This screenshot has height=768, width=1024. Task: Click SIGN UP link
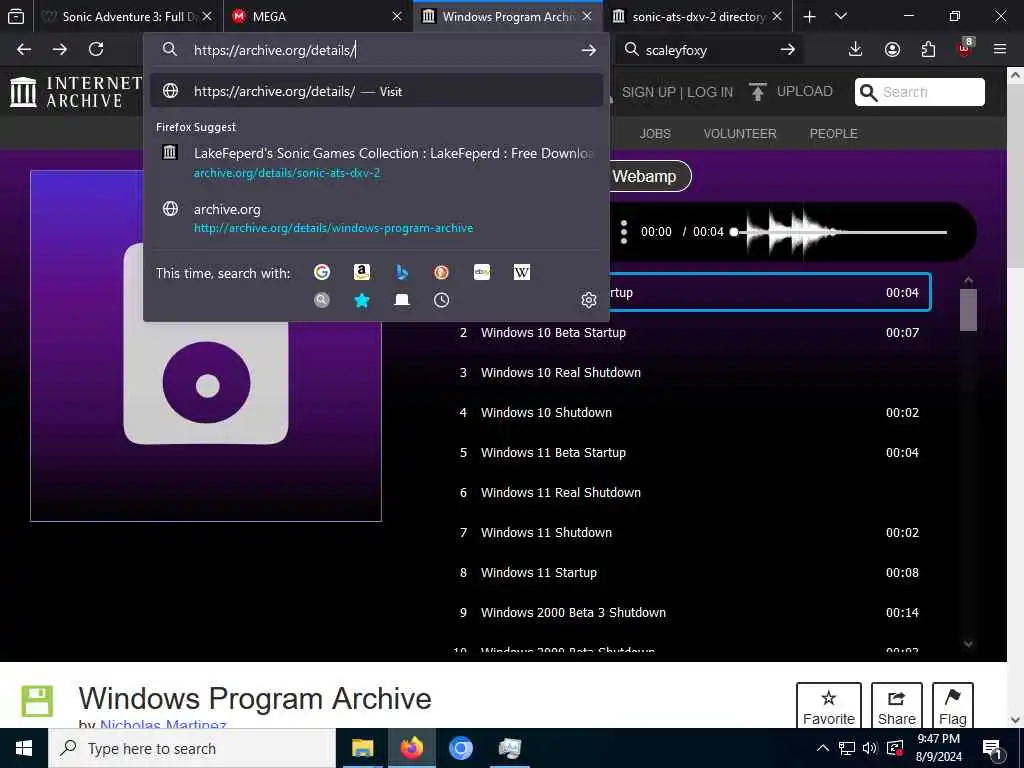click(648, 92)
